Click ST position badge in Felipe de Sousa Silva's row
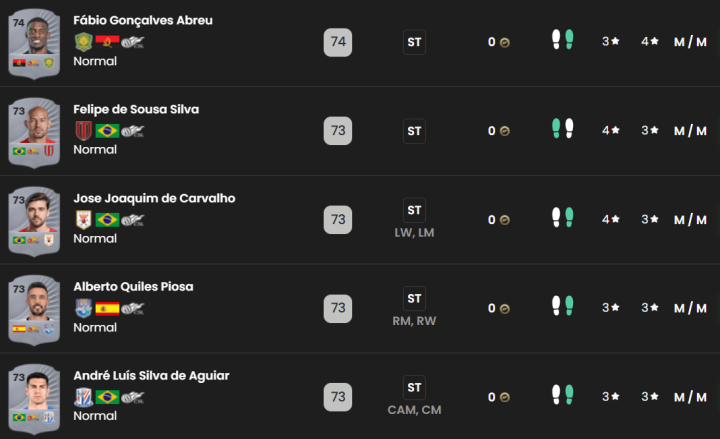 click(x=414, y=130)
